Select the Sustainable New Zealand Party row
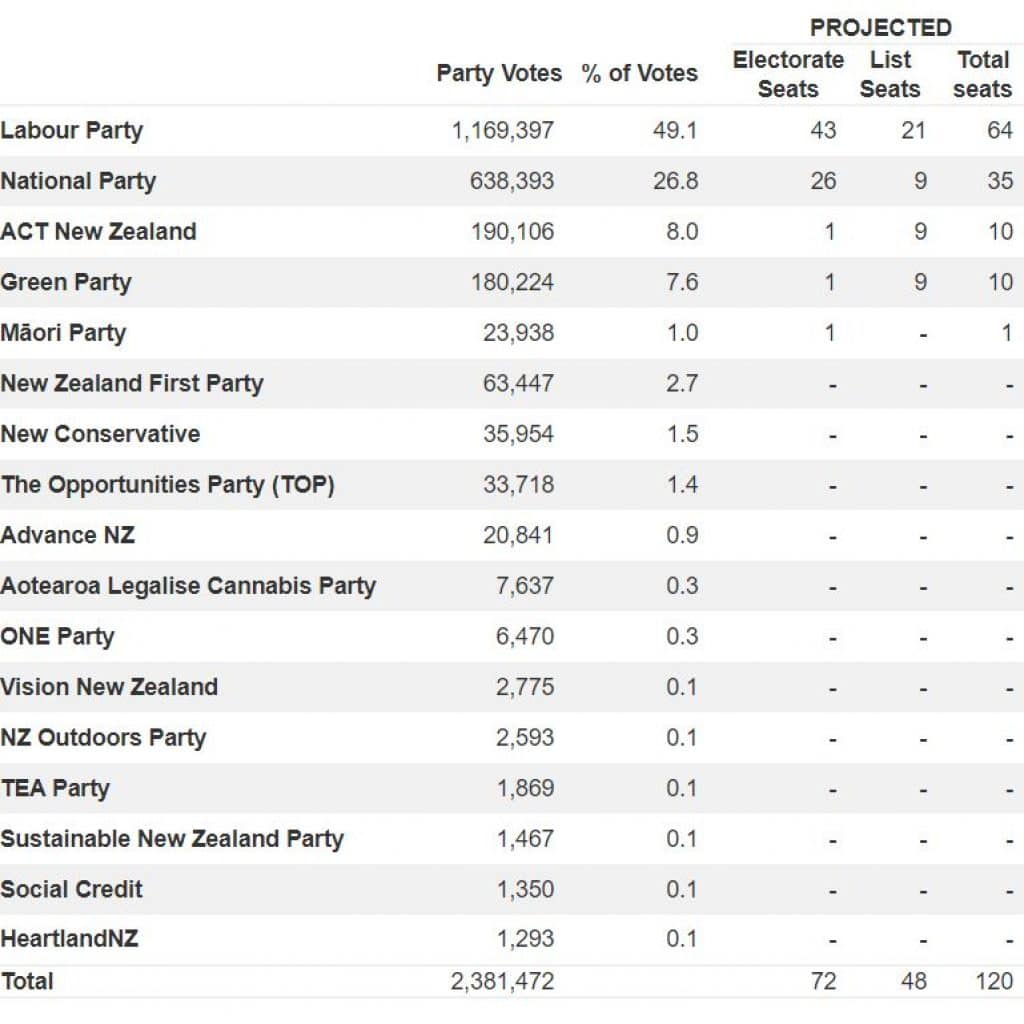 (512, 839)
